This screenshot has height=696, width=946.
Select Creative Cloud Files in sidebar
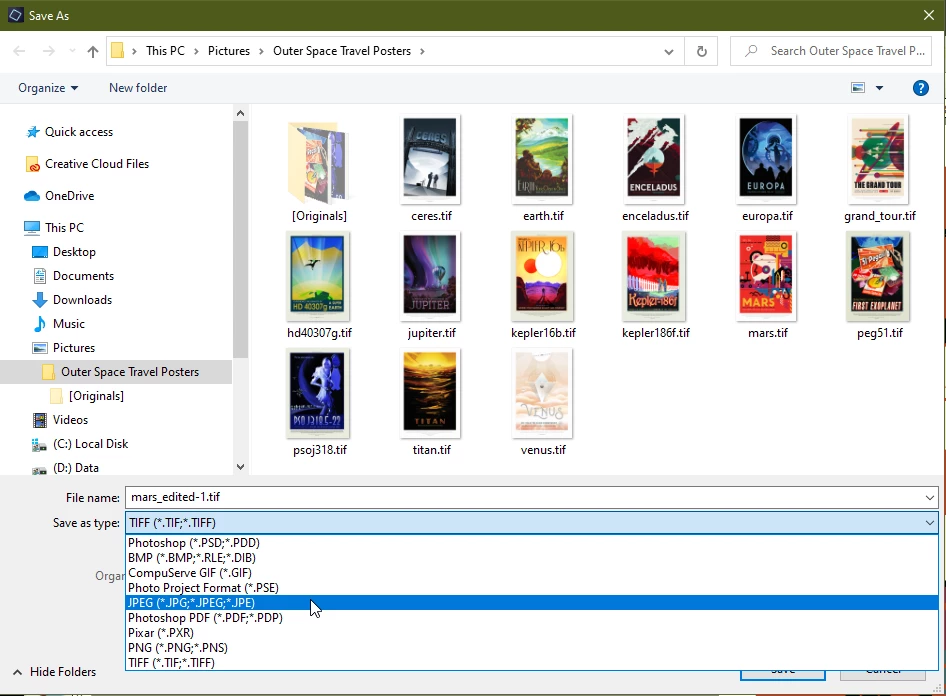point(97,164)
